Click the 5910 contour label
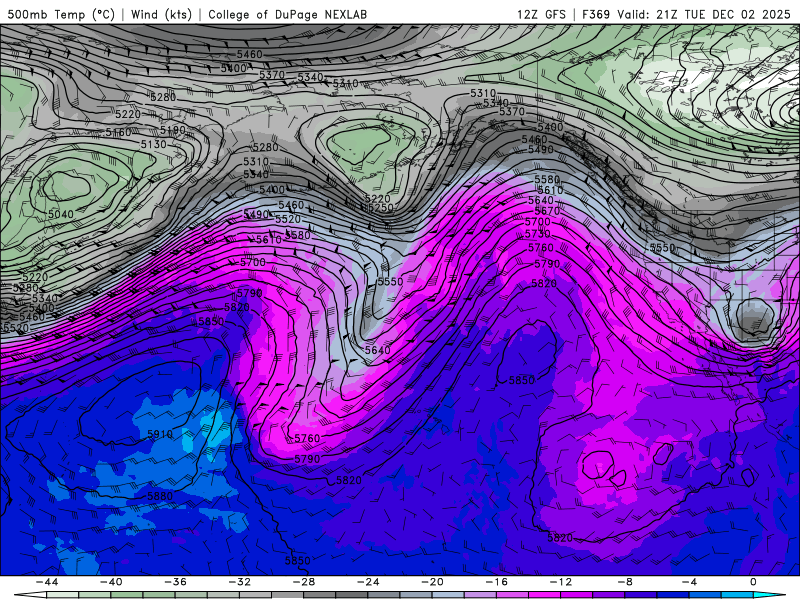This screenshot has height=600, width=800. pyautogui.click(x=160, y=434)
